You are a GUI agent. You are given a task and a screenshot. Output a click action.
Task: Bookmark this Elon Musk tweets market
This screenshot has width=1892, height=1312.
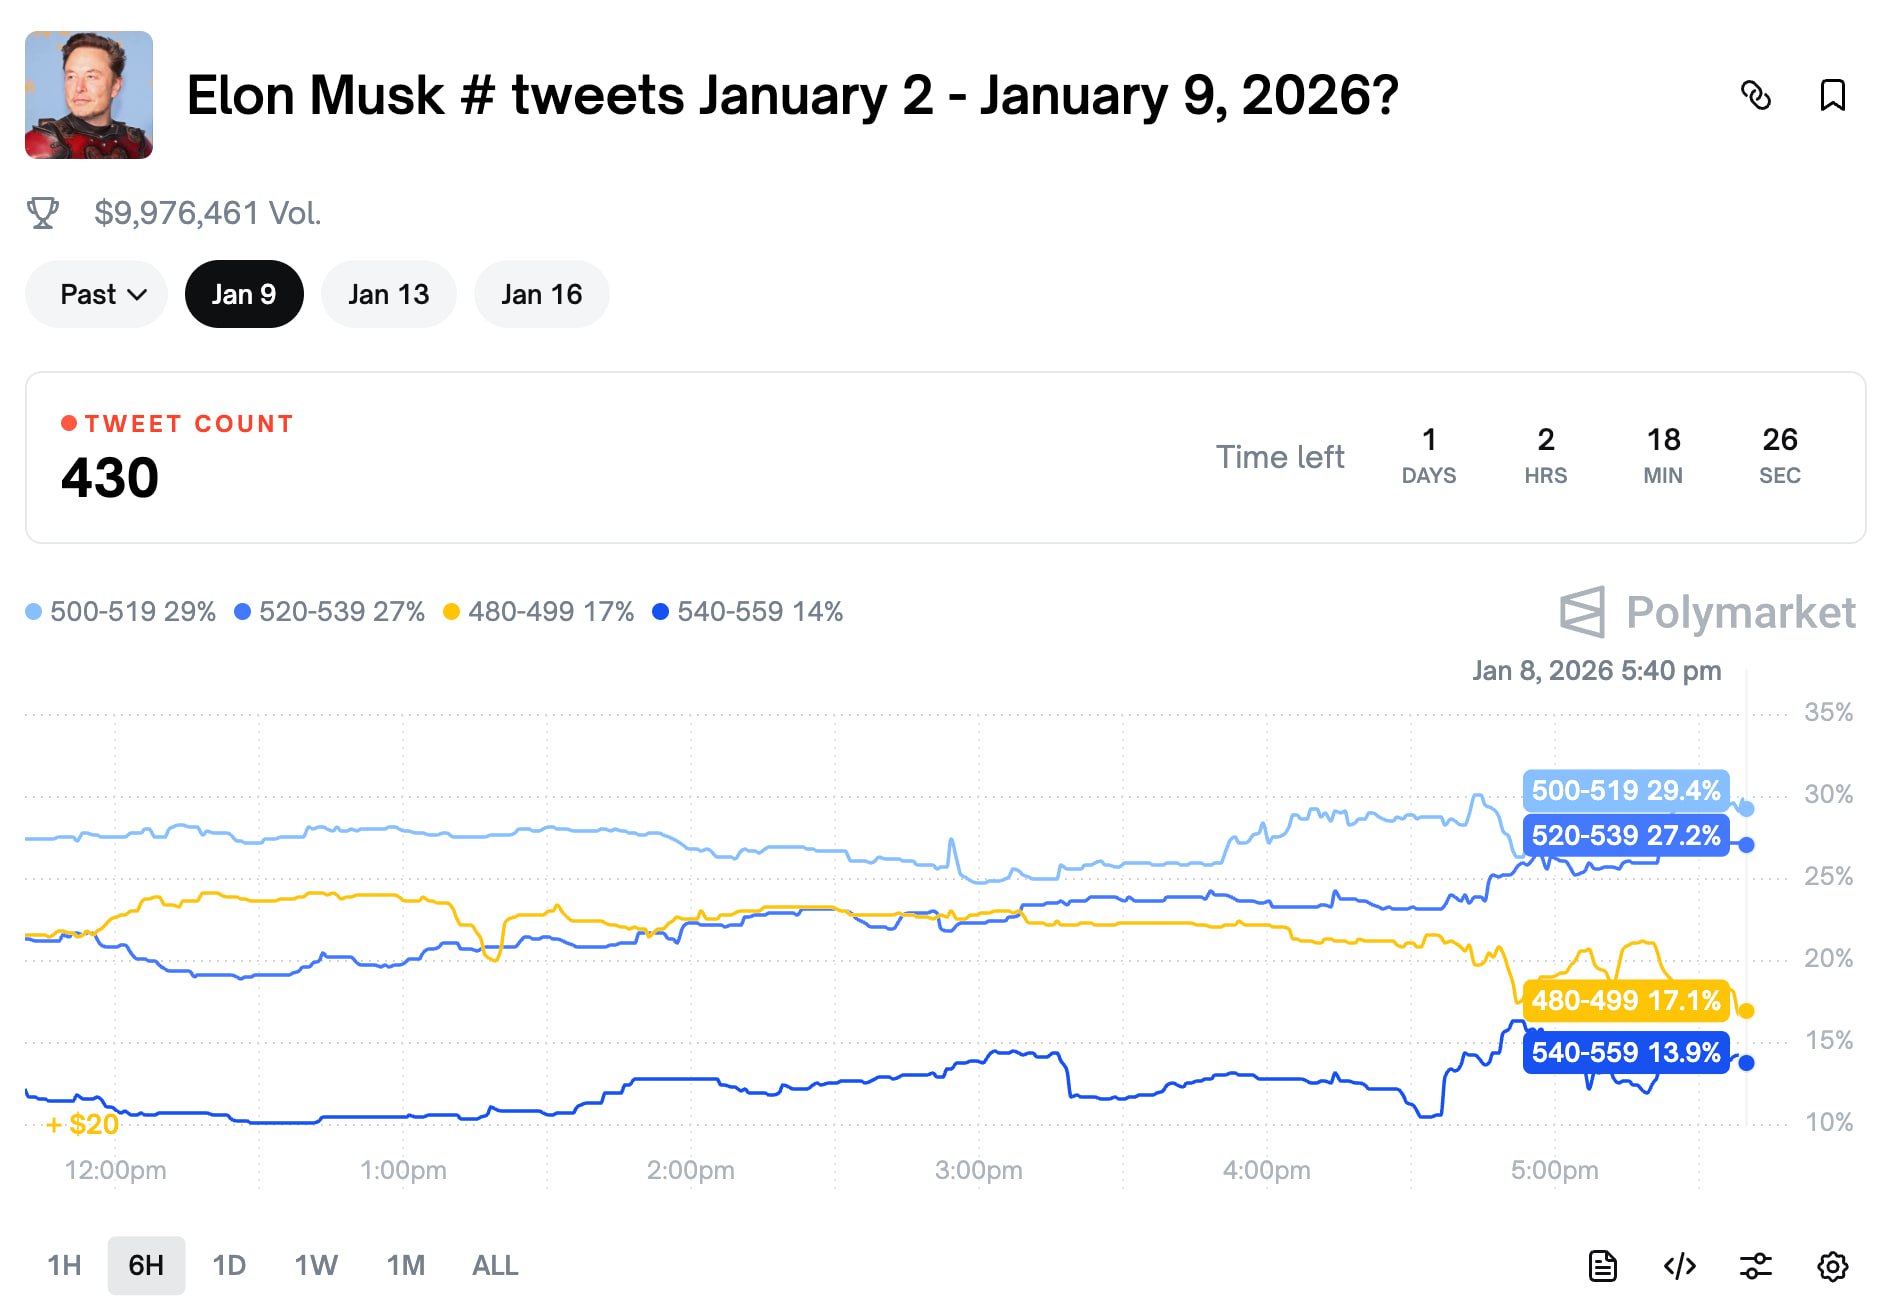pyautogui.click(x=1832, y=96)
